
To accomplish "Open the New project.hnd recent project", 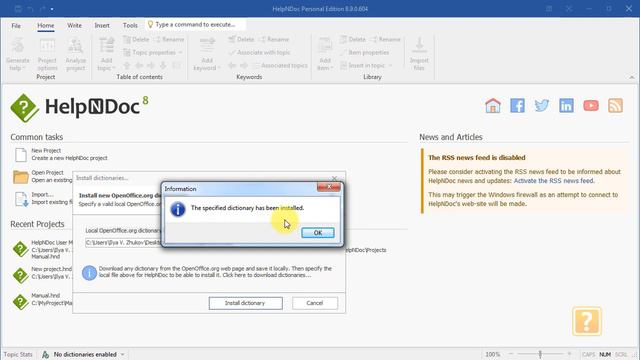I will [42, 273].
